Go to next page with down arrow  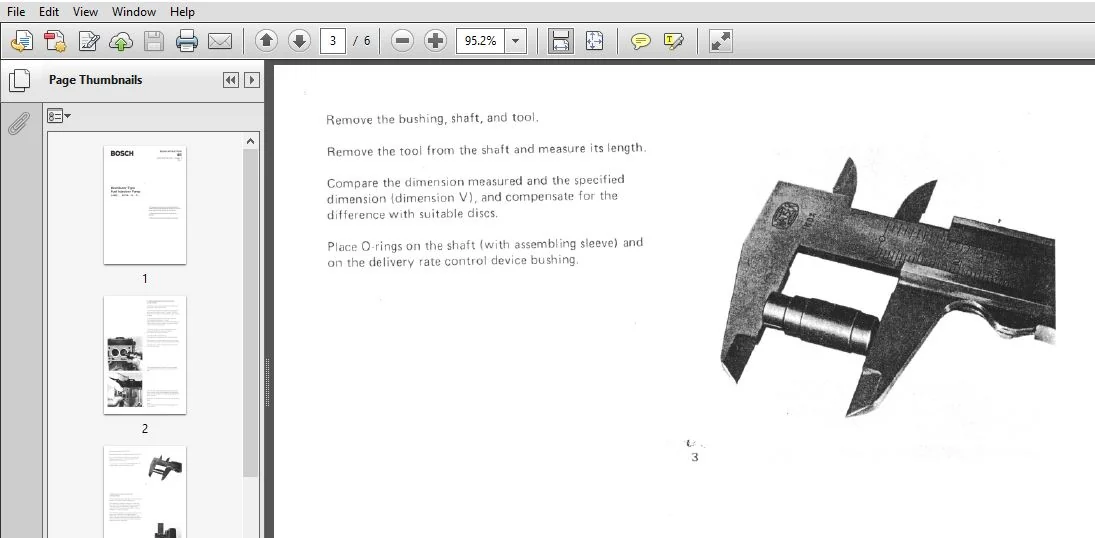[x=300, y=41]
